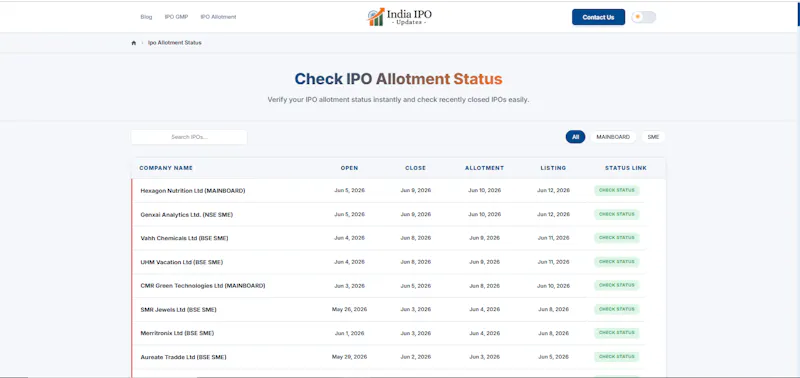Check status for Vahh Chemicals Ltd
The height and width of the screenshot is (378, 800).
tap(617, 238)
